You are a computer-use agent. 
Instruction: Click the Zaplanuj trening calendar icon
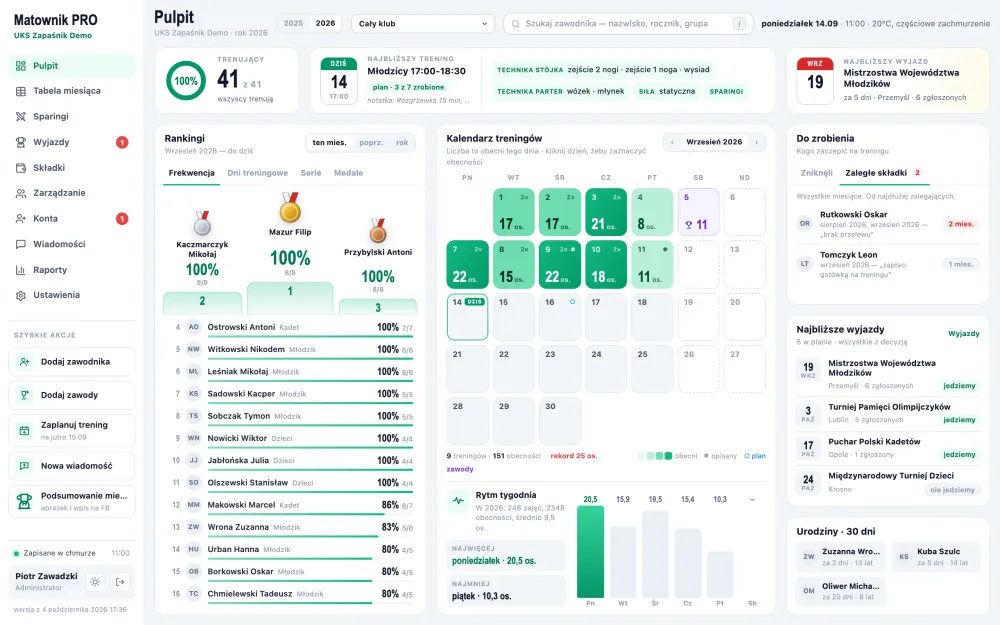coord(24,430)
